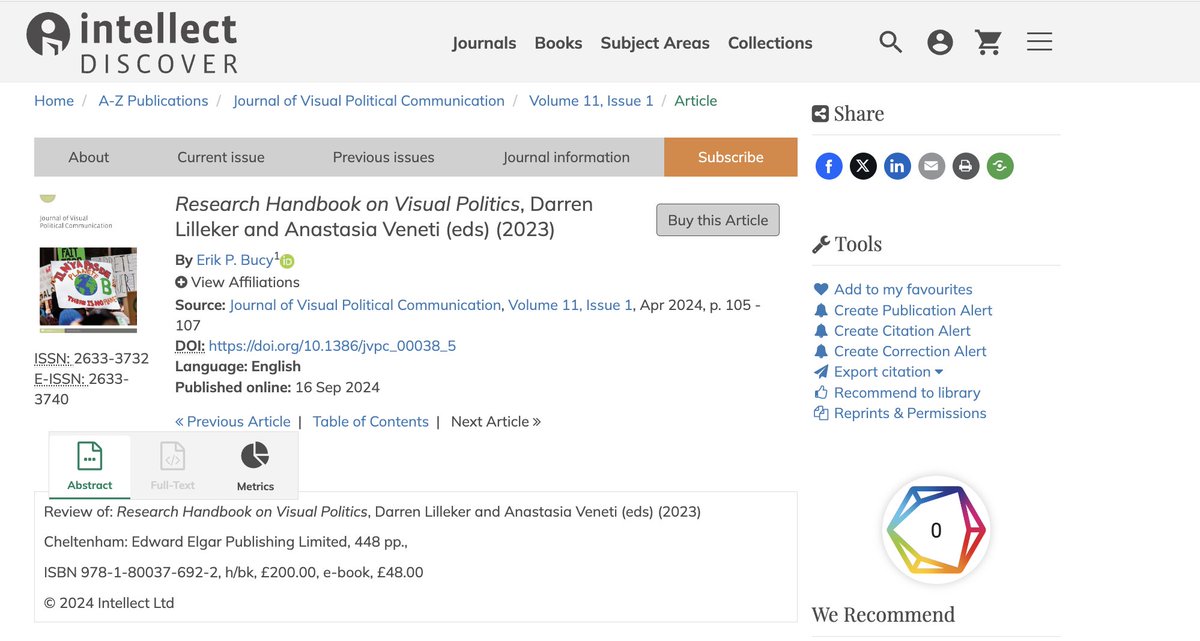The width and height of the screenshot is (1200, 641).
Task: Click the Source journal name link
Action: 365,305
